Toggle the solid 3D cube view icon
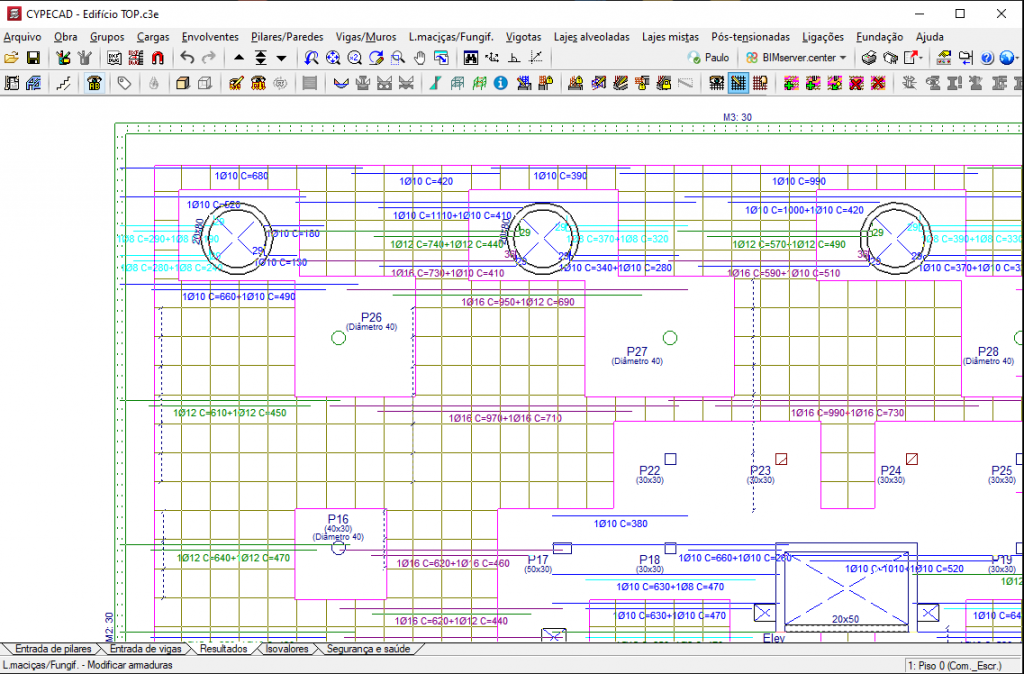 coord(183,83)
